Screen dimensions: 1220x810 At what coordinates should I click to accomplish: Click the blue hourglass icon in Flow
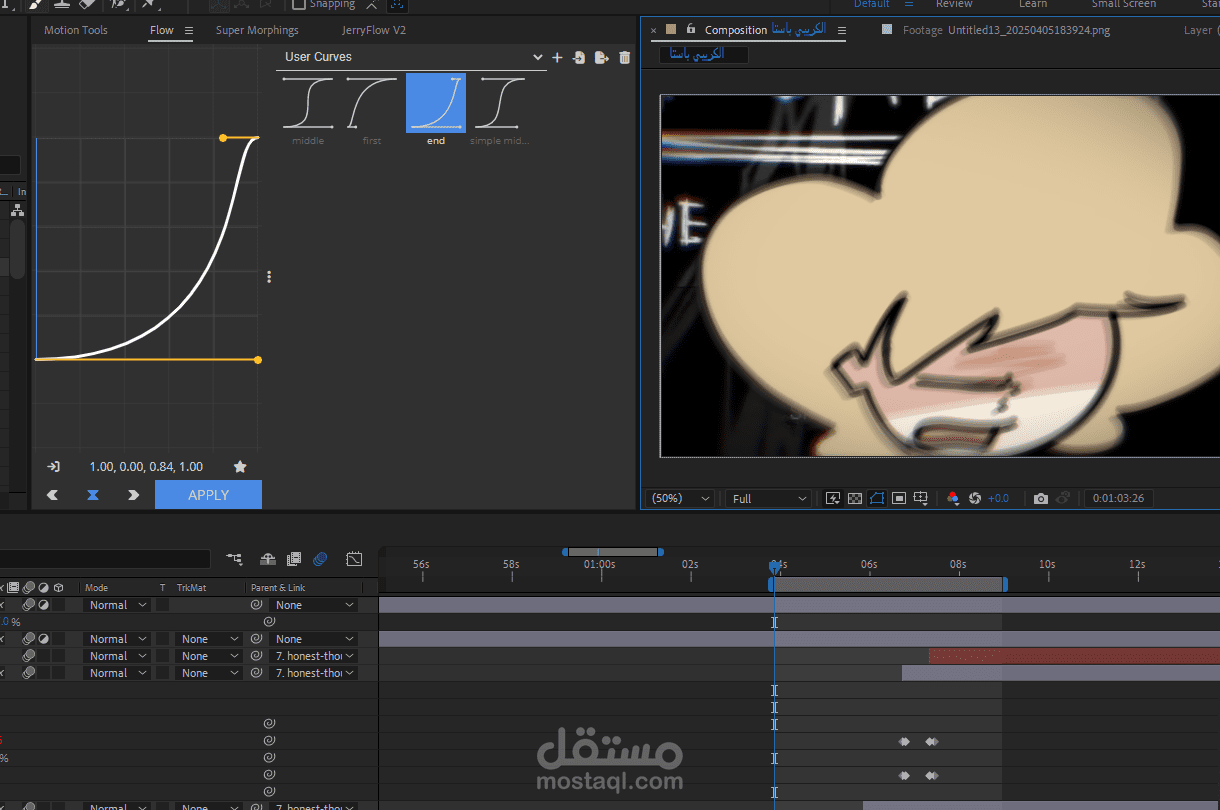click(93, 495)
